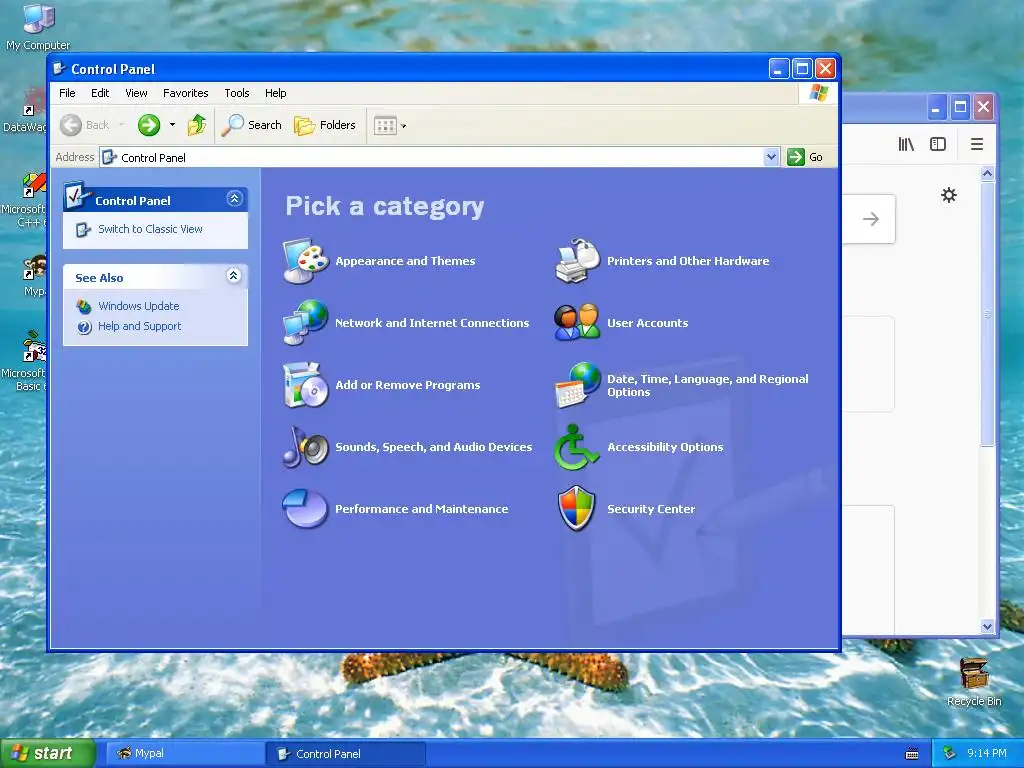
Task: Open the Add or Remove Programs text link
Action: [408, 385]
